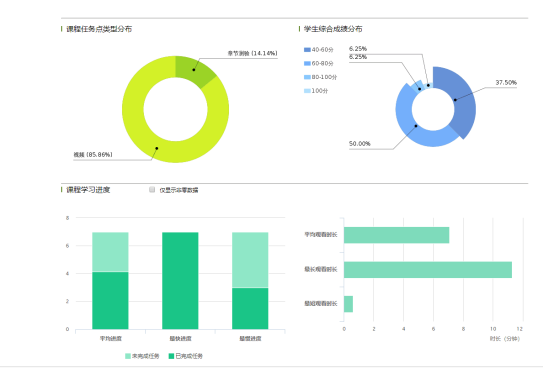The width and height of the screenshot is (543, 369).
Task: Click uncompleted portion of 最慢进度 bar
Action: [x=250, y=260]
